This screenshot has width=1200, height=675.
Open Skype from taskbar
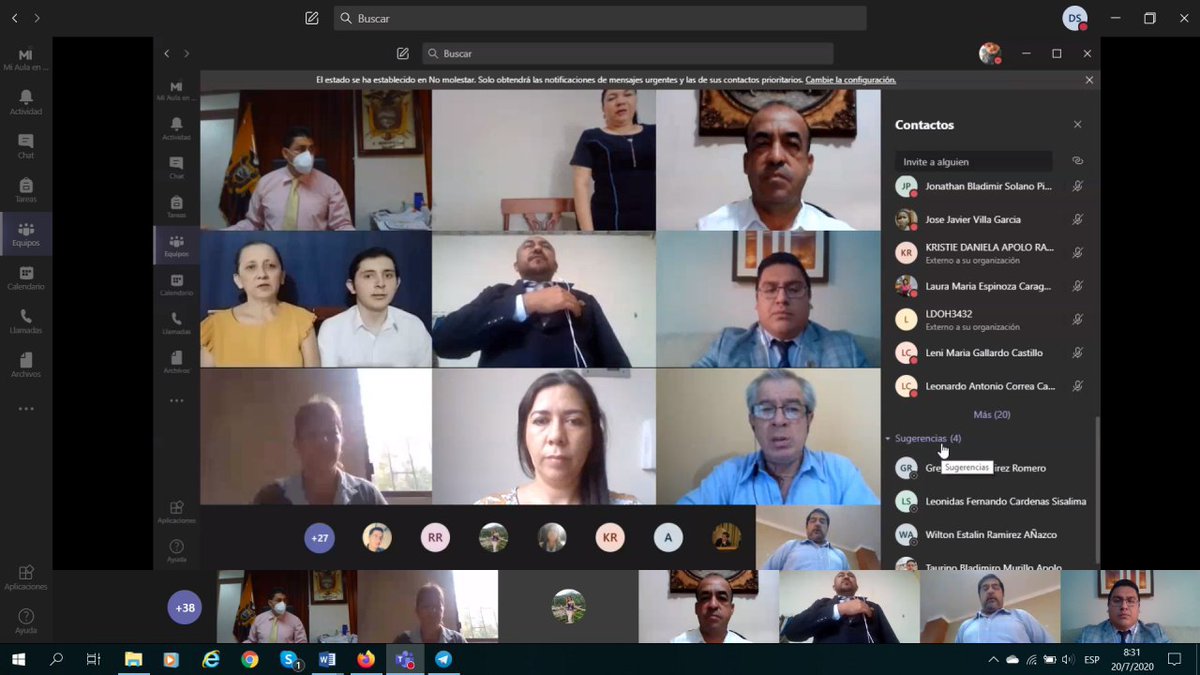coord(289,659)
